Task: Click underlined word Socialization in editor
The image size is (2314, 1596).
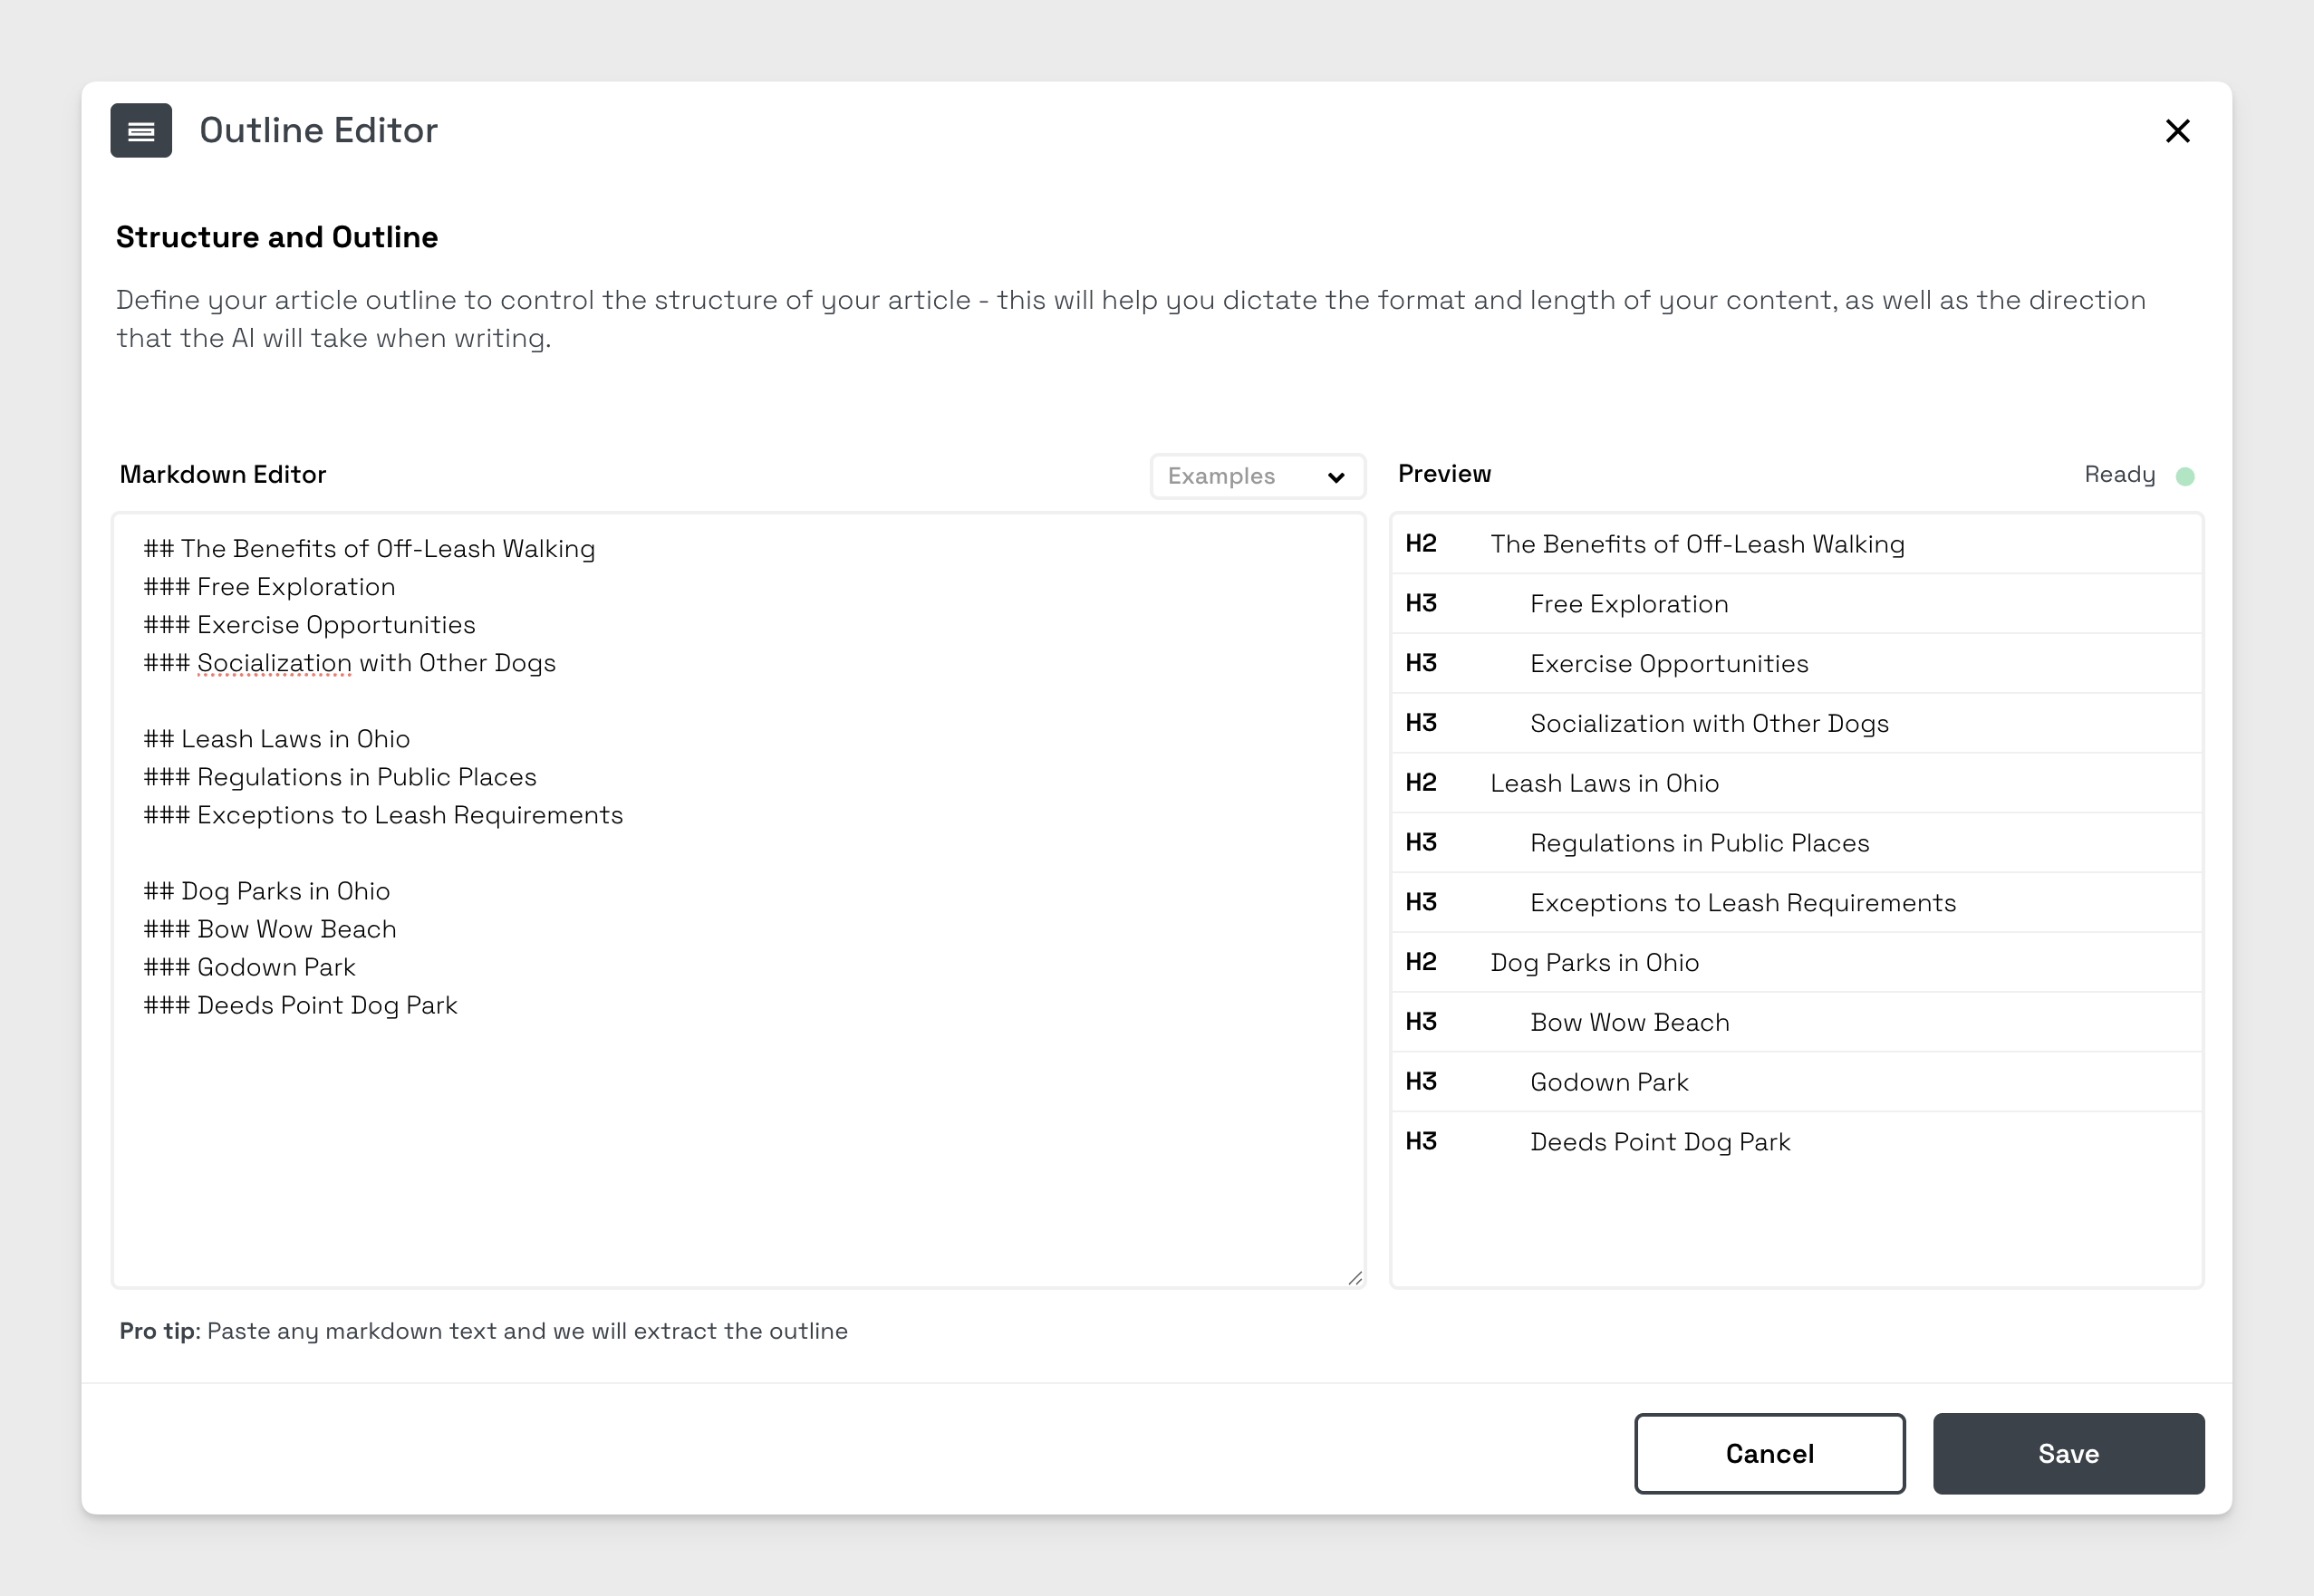Action: pos(274,663)
